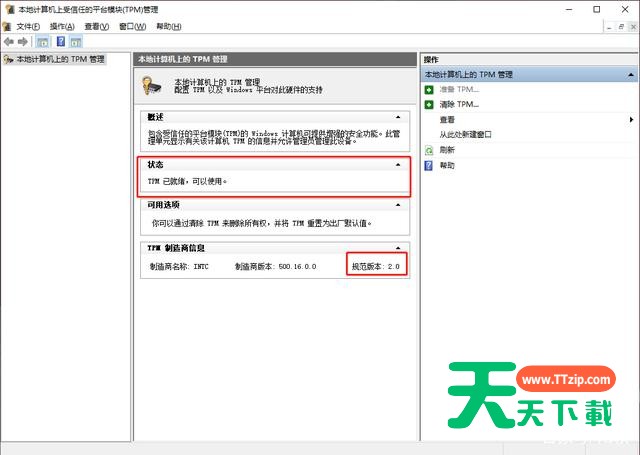The height and width of the screenshot is (455, 640).
Task: Click green icon beside 清除 TPM
Action: pyautogui.click(x=429, y=104)
